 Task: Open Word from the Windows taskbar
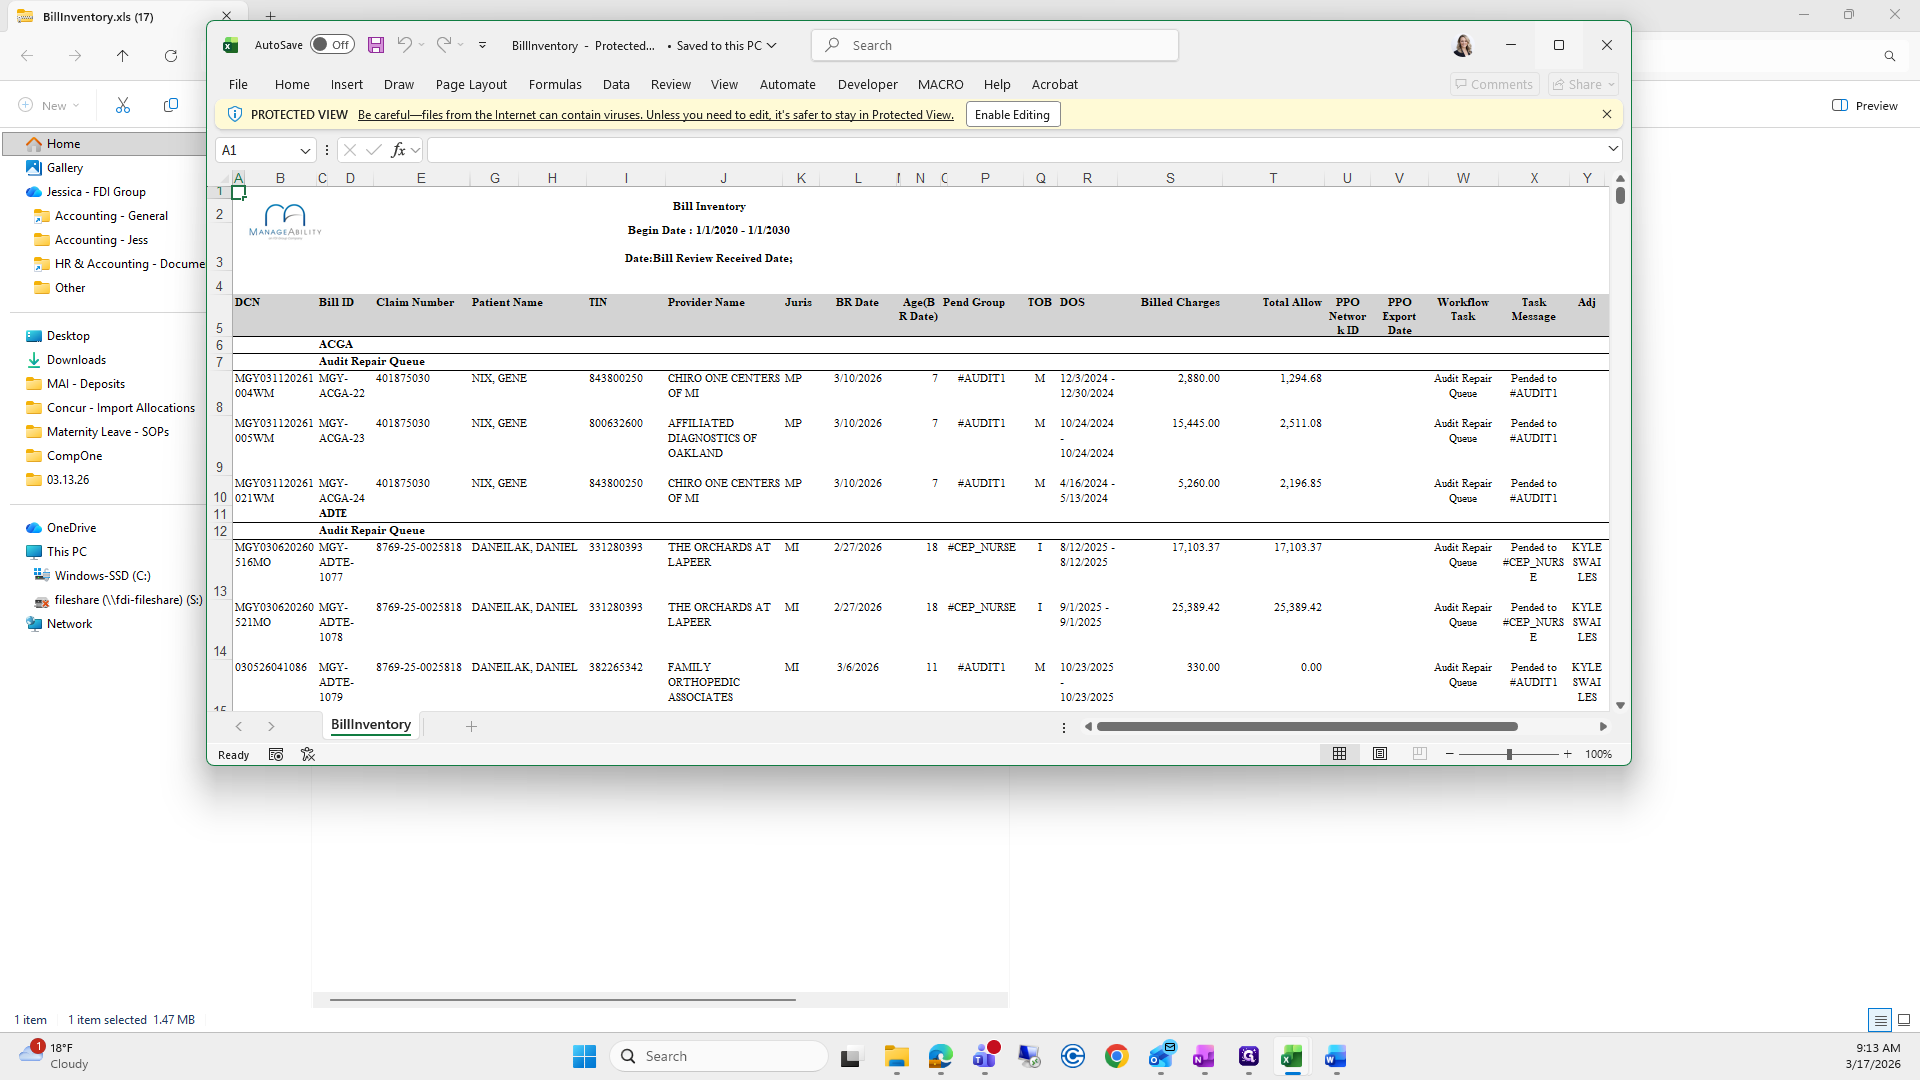1335,1056
